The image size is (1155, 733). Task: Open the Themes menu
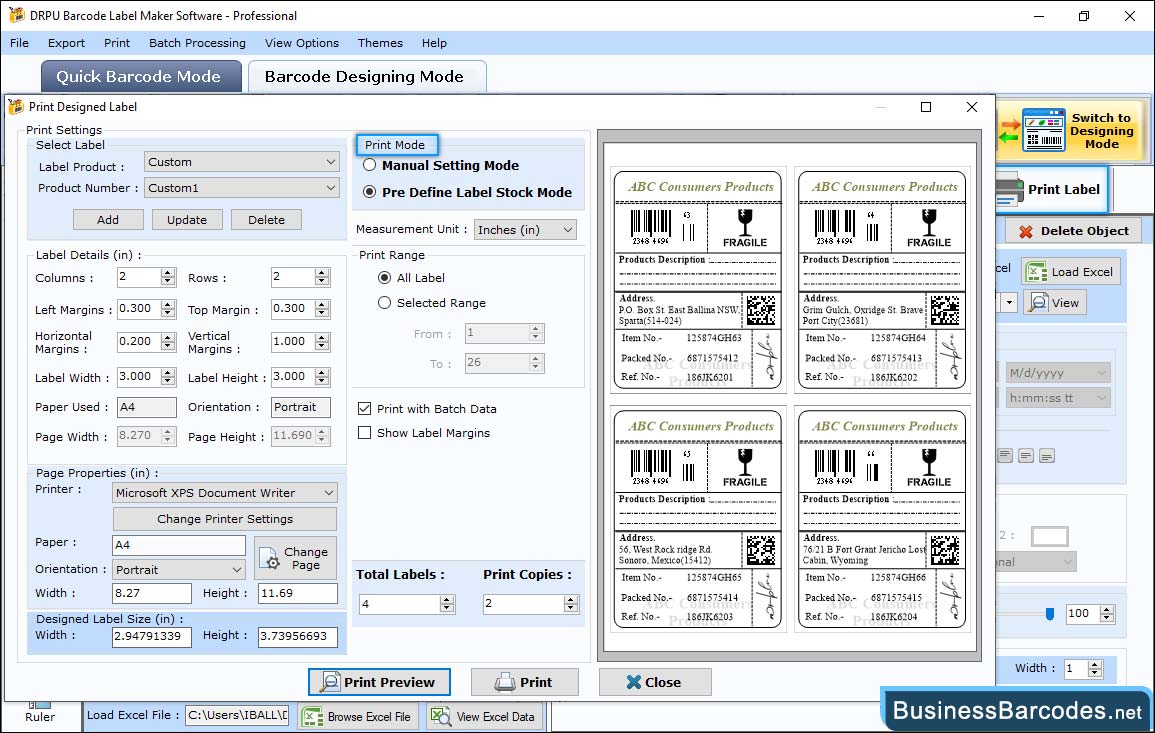pos(380,43)
